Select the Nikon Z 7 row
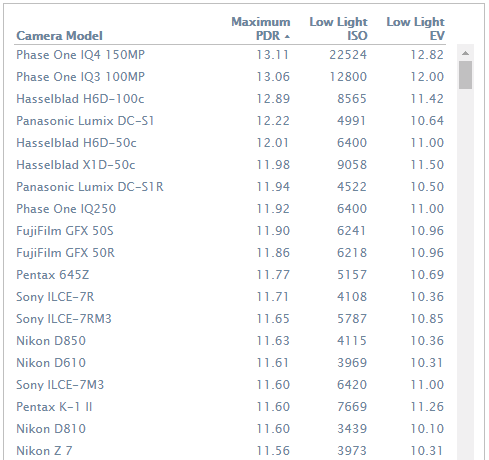Image resolution: width=489 pixels, height=460 pixels. pos(230,451)
